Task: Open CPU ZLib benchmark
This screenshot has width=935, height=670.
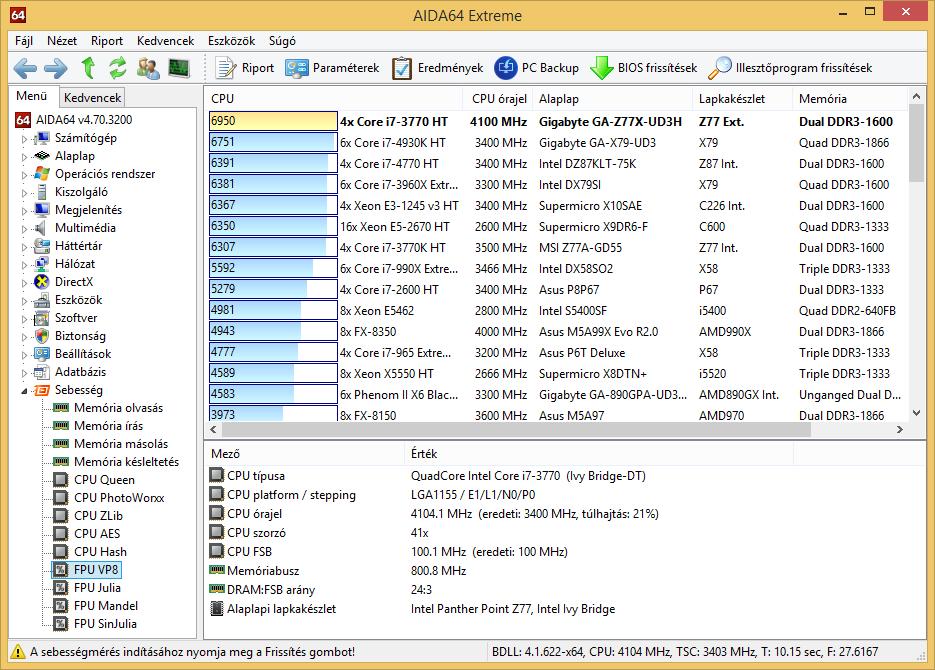Action: pos(98,515)
